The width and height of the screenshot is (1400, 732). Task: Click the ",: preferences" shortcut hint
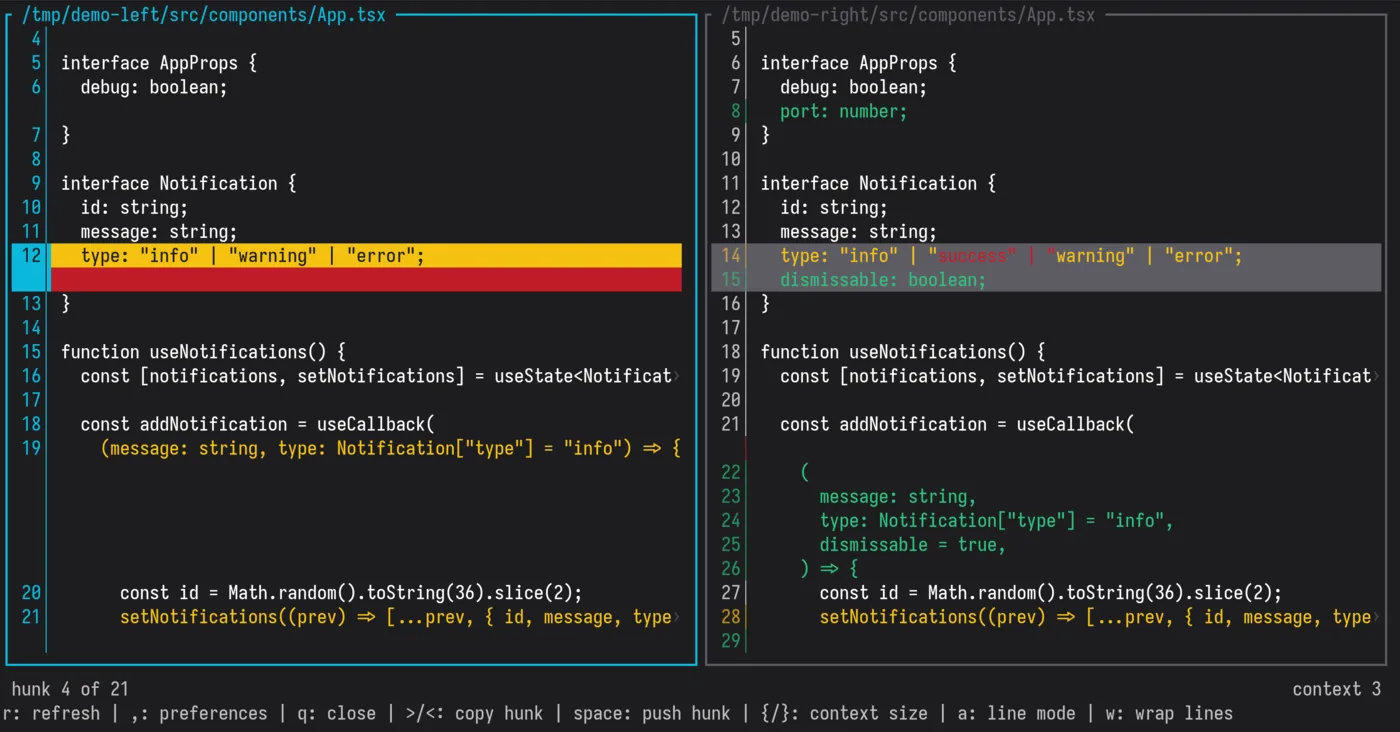[199, 713]
